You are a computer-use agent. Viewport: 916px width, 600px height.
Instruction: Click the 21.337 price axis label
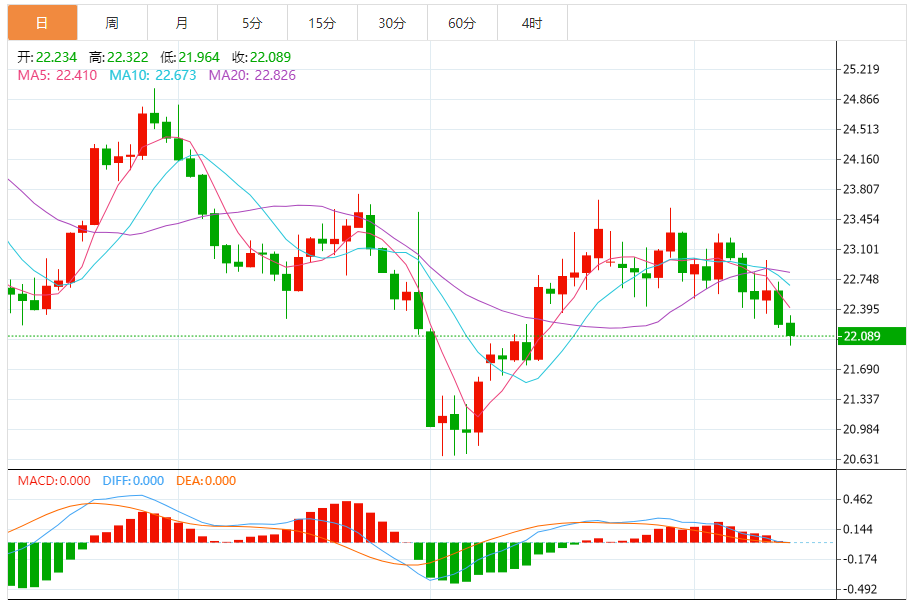pos(861,399)
